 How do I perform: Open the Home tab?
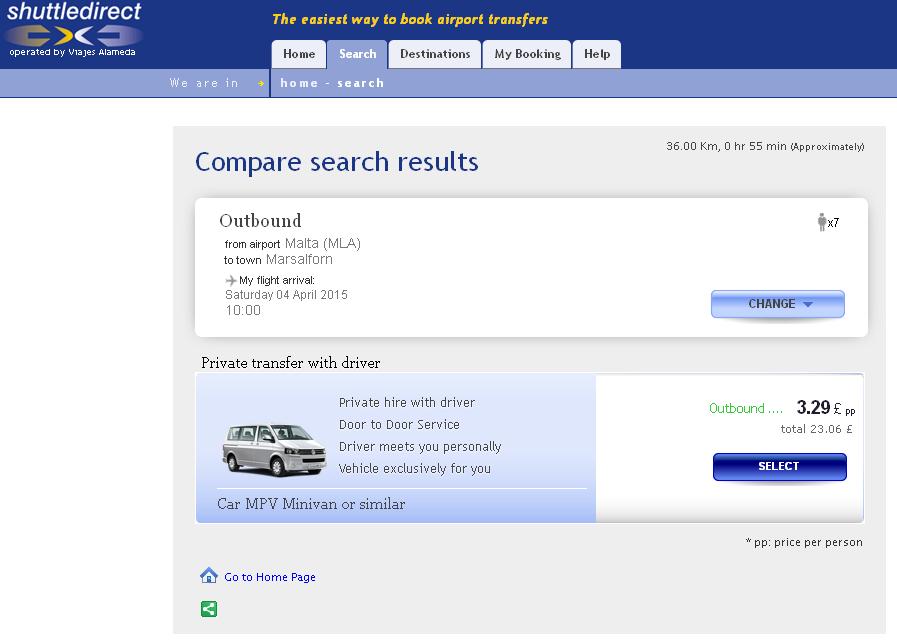[x=299, y=54]
